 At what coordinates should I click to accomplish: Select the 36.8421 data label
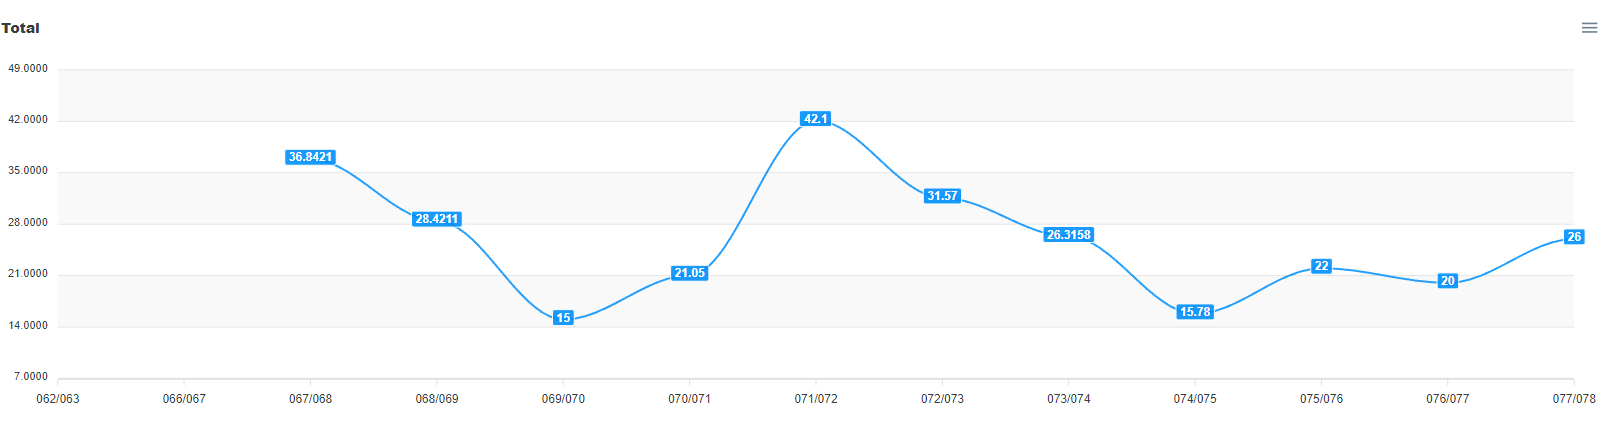coord(310,157)
